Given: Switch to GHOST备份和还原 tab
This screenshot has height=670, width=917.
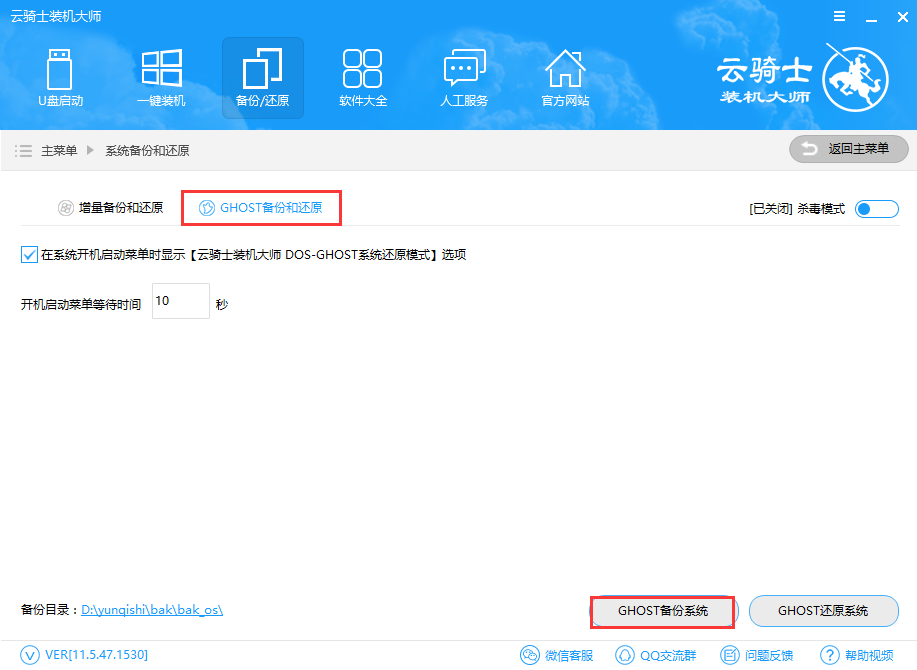Looking at the screenshot, I should (261, 208).
